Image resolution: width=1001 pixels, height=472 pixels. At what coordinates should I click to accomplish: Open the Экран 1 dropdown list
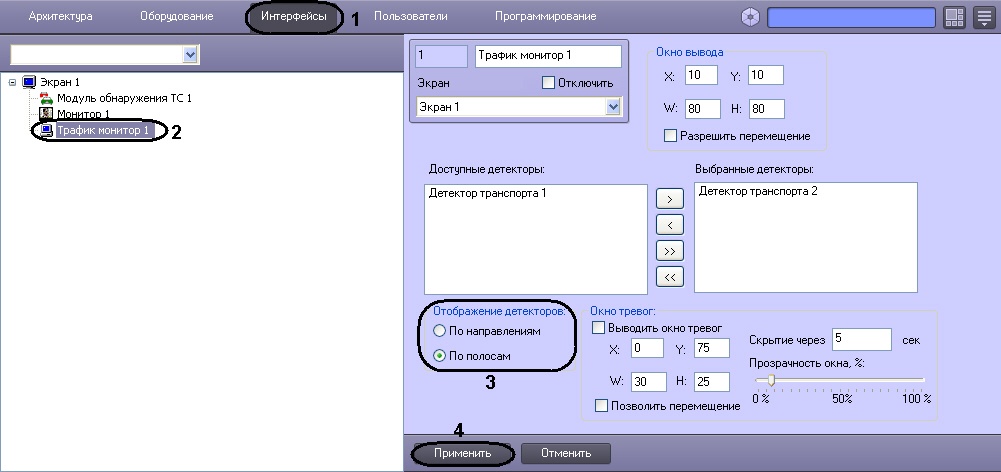613,105
